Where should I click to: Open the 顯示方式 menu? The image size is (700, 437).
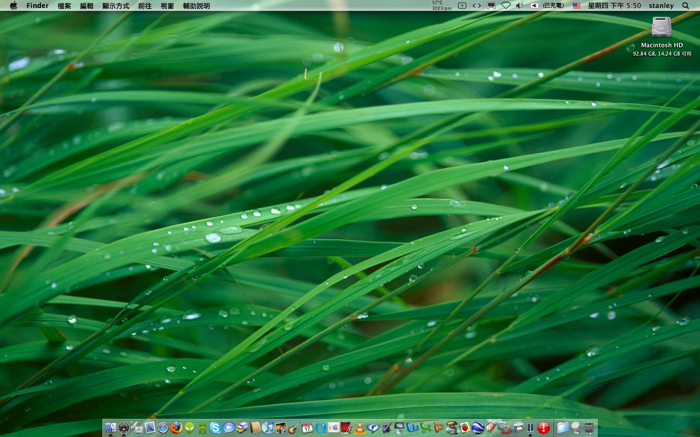click(x=116, y=6)
